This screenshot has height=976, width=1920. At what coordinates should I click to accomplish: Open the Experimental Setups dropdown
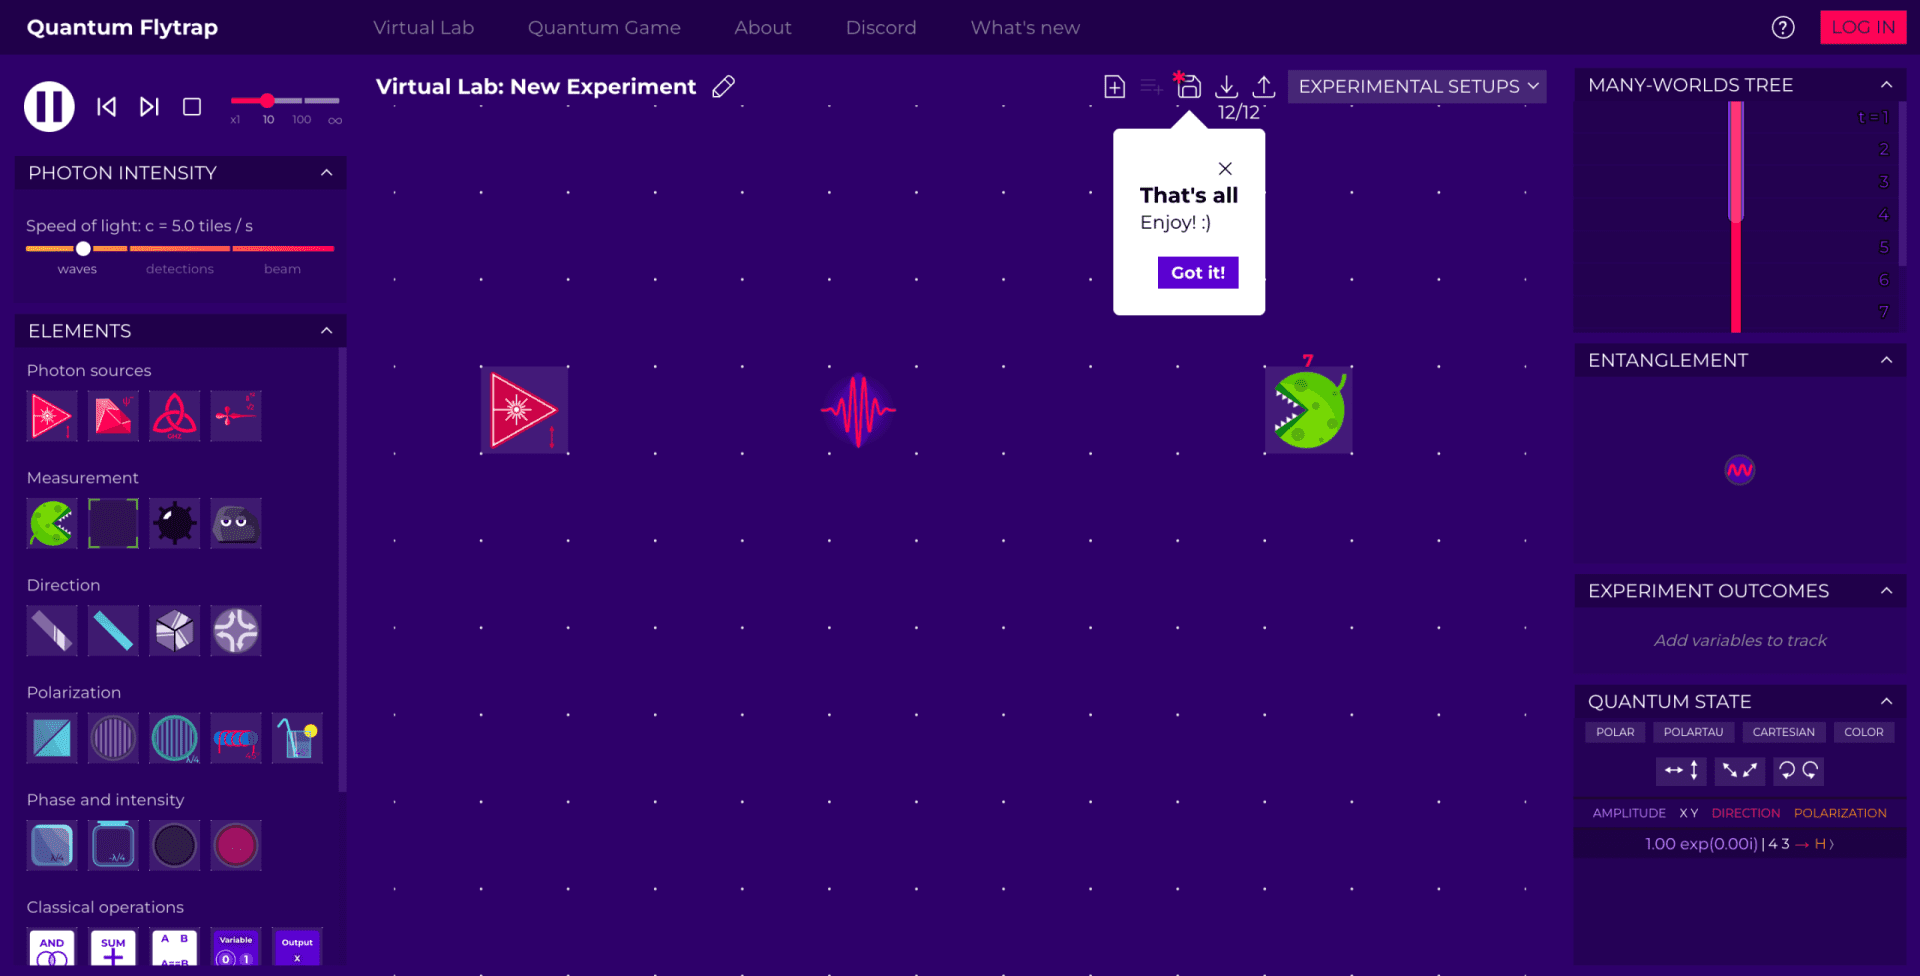click(1416, 87)
